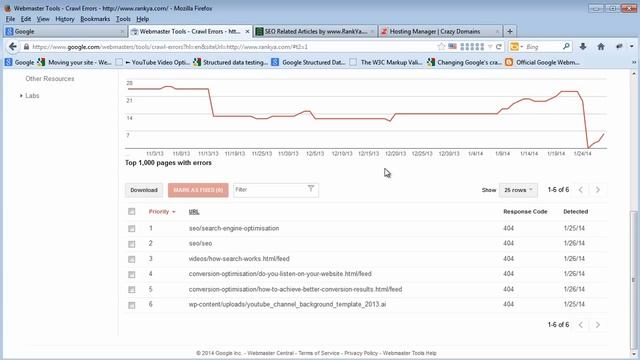Image resolution: width=640 pixels, height=360 pixels.
Task: Open Other Resources in the sidebar
Action: click(x=50, y=79)
